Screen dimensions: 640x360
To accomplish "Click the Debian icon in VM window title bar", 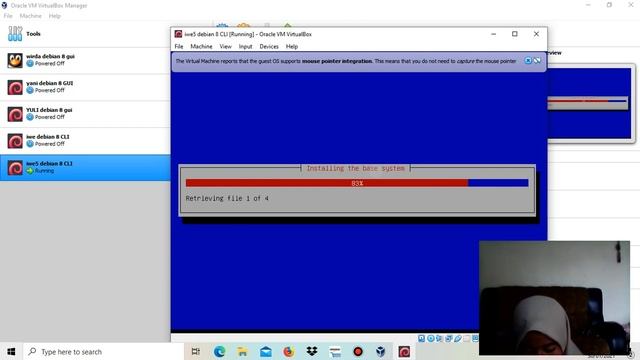I will pos(178,34).
